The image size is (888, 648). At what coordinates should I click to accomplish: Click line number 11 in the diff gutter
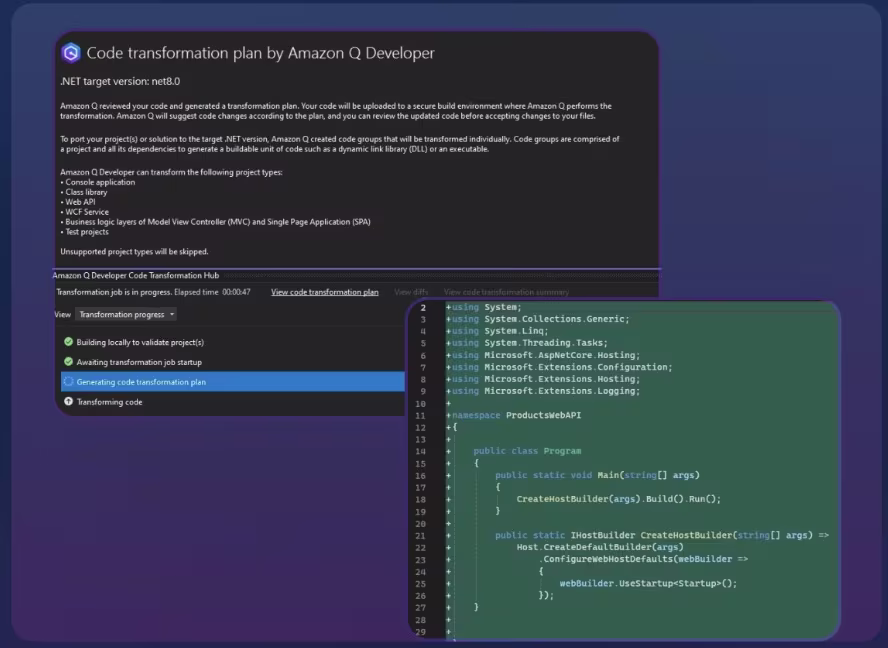(x=420, y=416)
